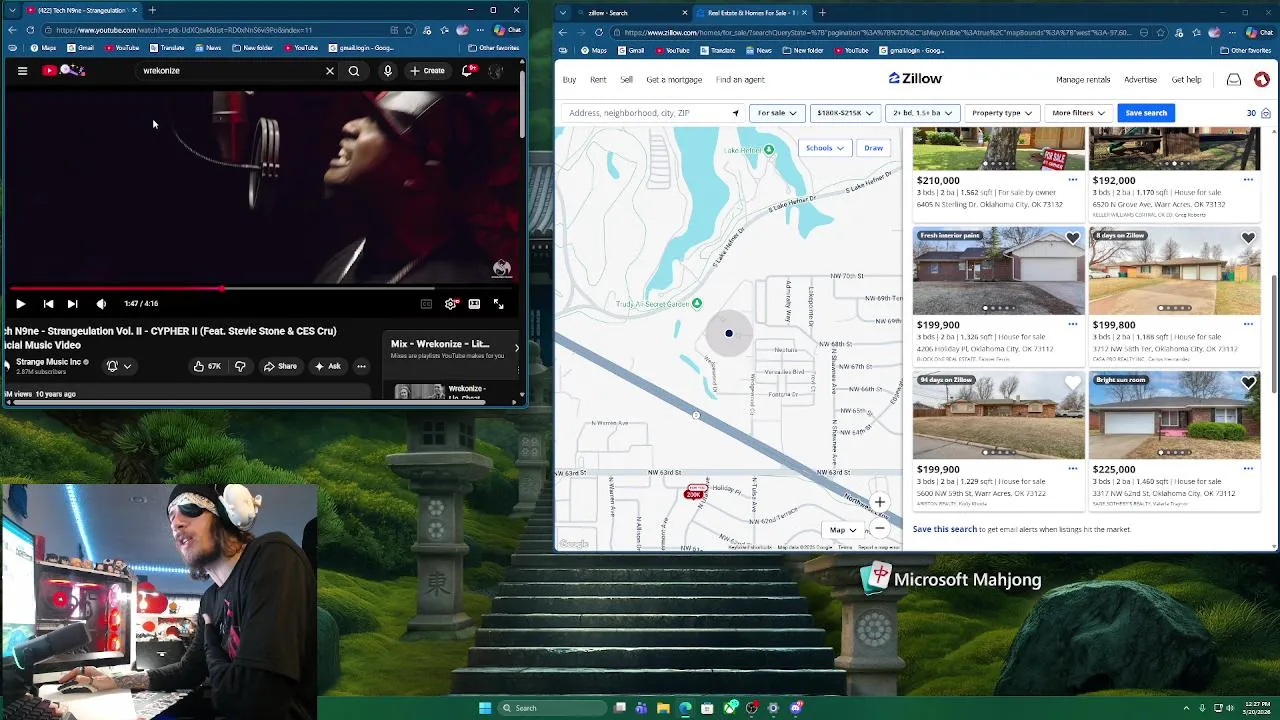
Task: Use current location arrow in search box
Action: 736,113
